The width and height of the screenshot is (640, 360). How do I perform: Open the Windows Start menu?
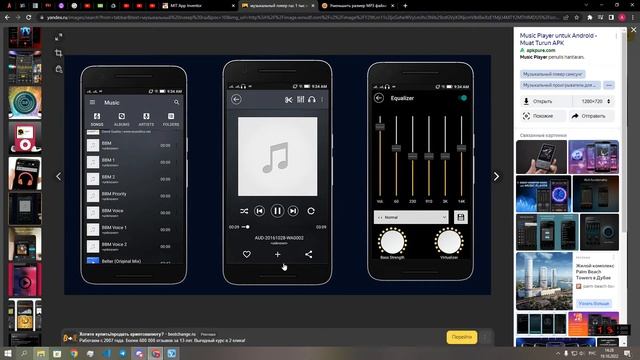8,353
